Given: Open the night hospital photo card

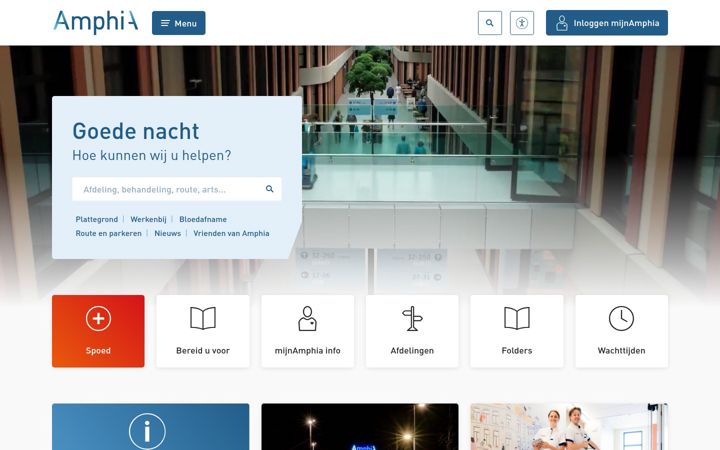Looking at the screenshot, I should point(360,427).
